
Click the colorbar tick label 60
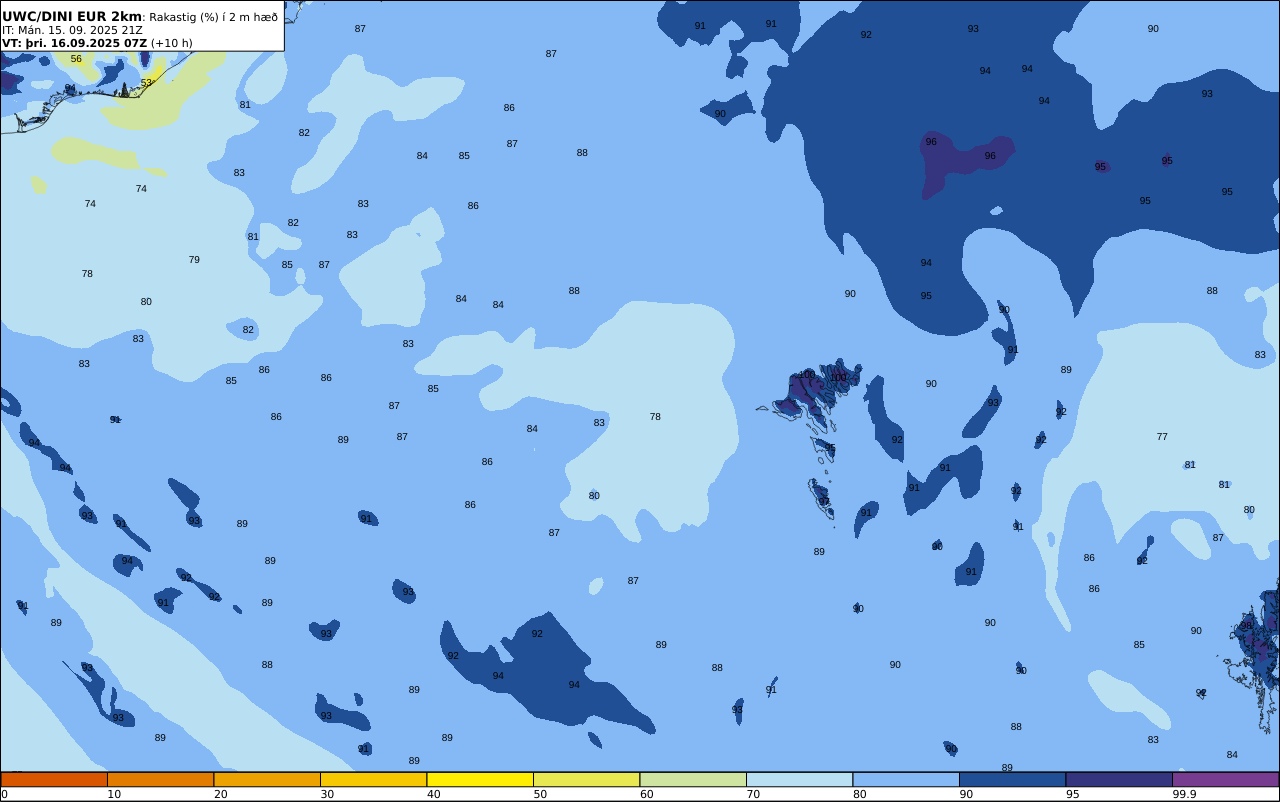point(646,794)
